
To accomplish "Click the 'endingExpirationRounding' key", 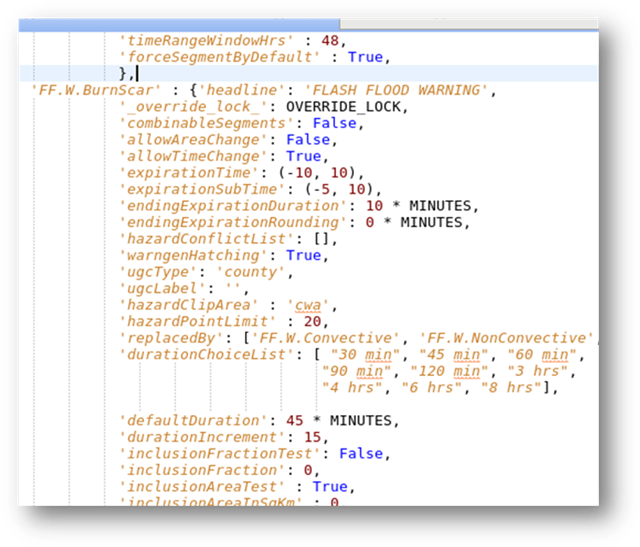I will coord(233,222).
